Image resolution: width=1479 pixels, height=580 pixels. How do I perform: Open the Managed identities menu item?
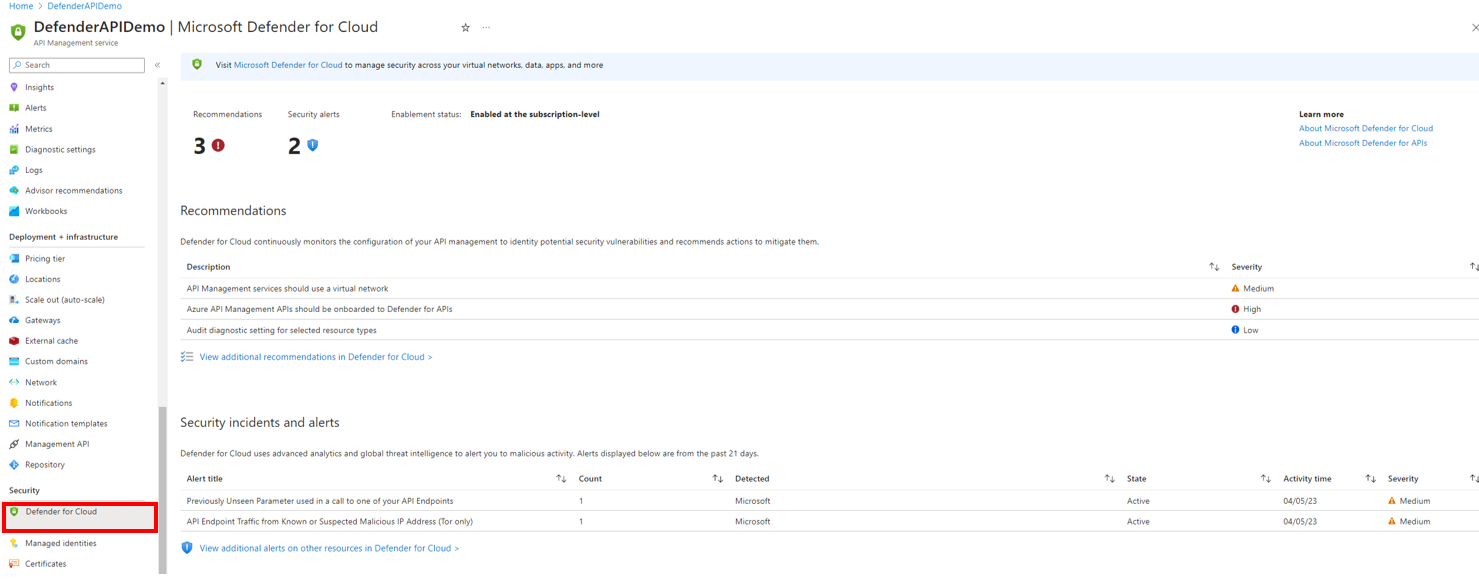click(60, 543)
